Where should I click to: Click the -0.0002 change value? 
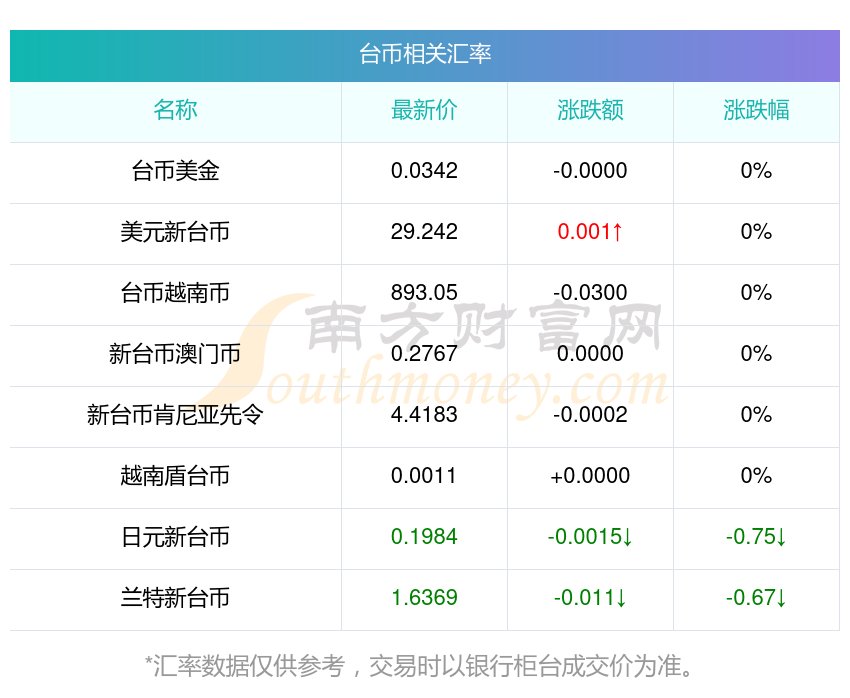pos(590,415)
